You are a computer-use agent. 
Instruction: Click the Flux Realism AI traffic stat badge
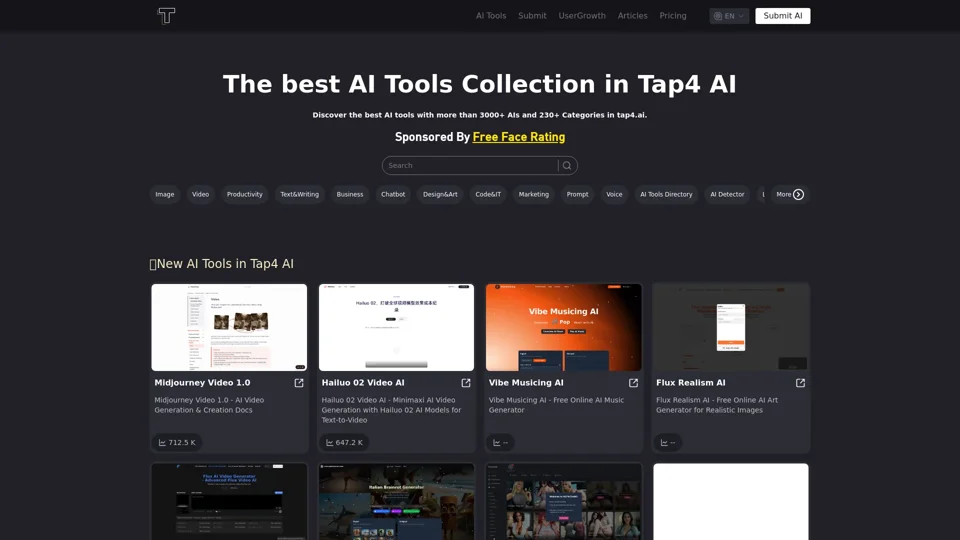click(x=668, y=443)
